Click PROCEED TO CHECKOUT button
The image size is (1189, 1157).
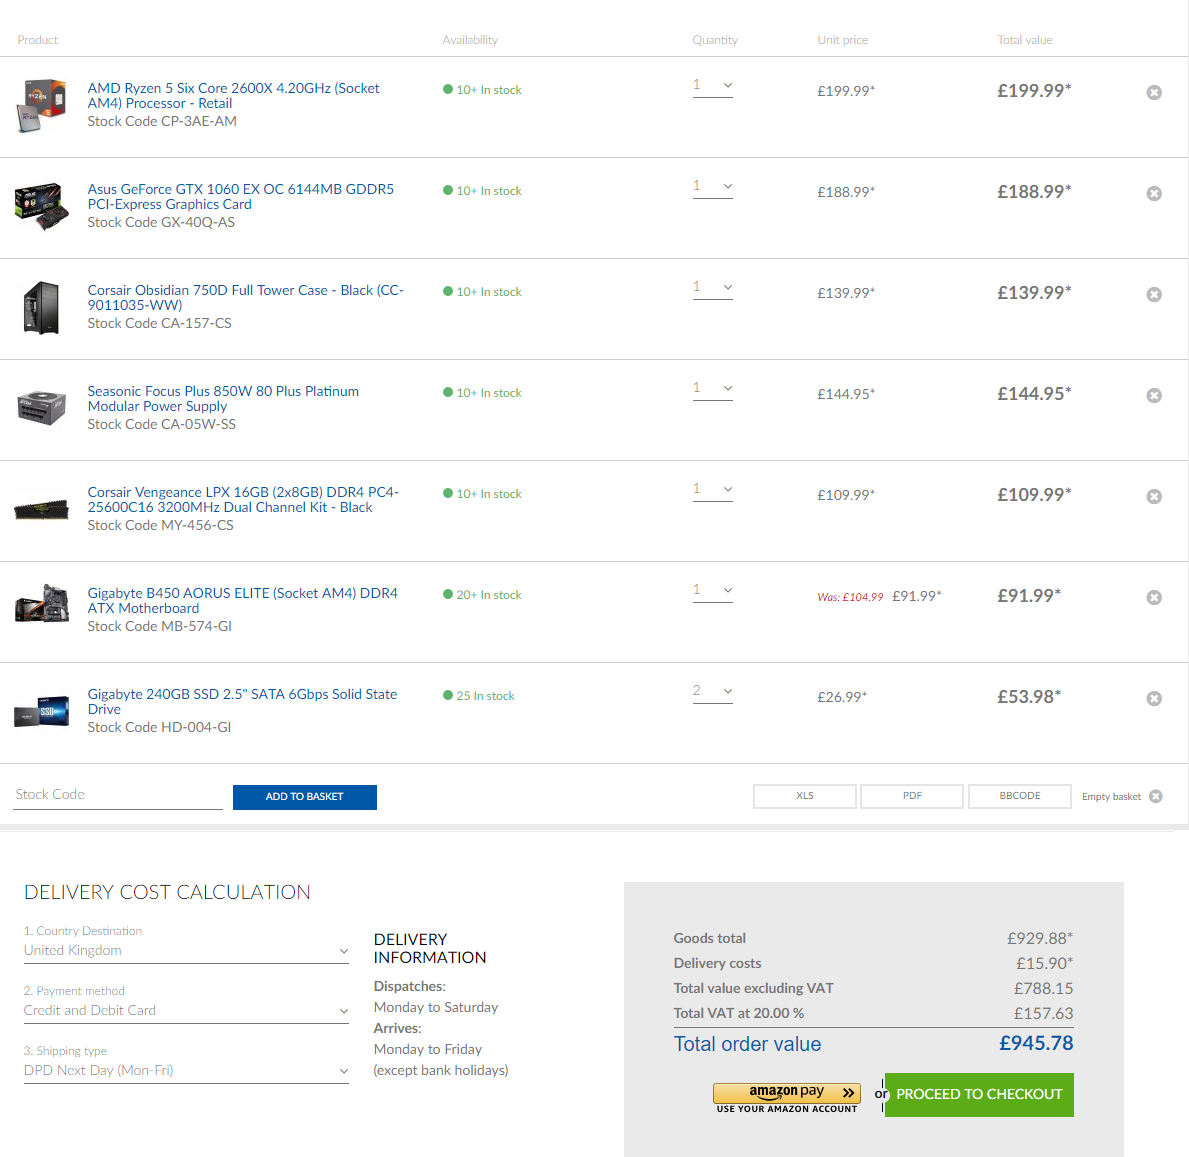pos(979,1095)
